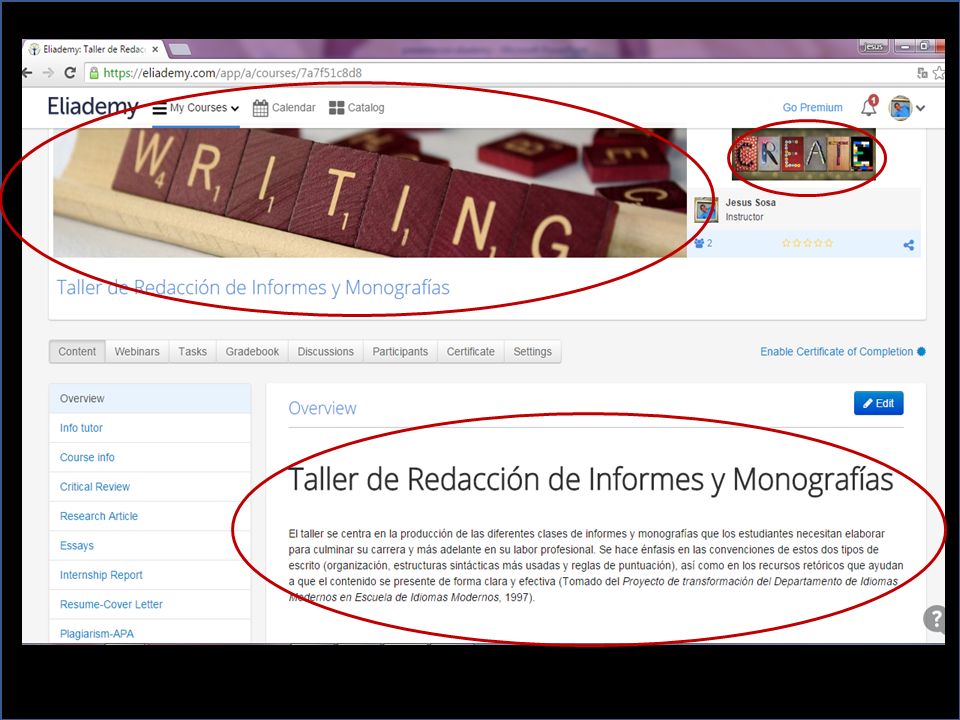Open the notifications bell icon

coord(869,107)
